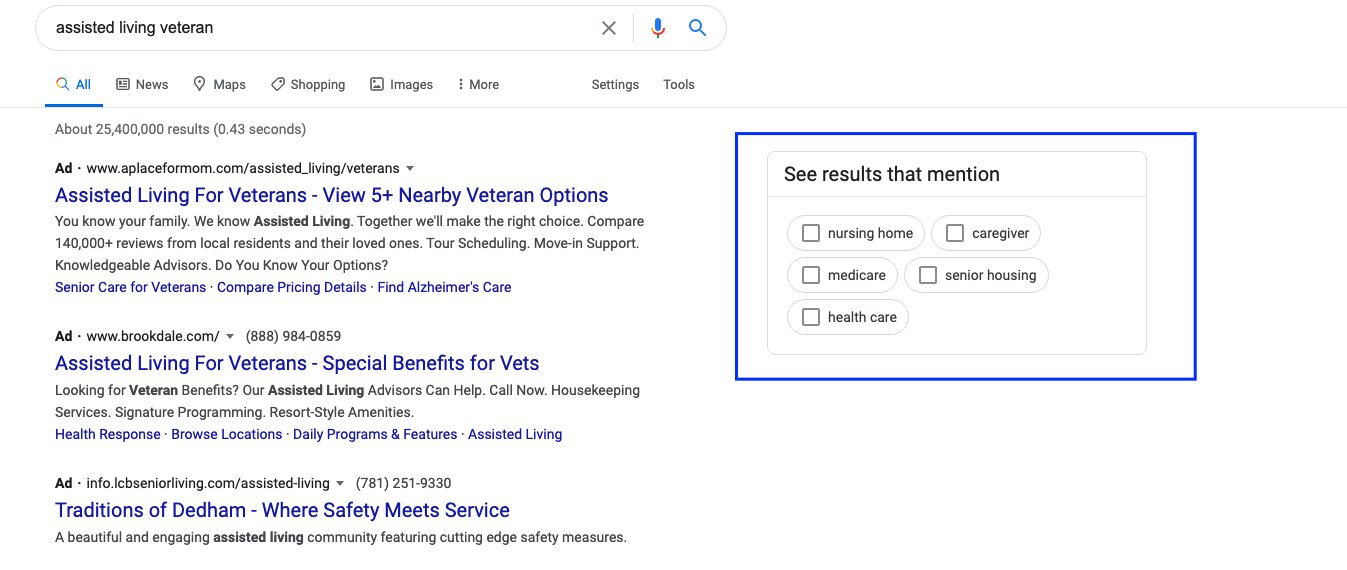The height and width of the screenshot is (570, 1347).
Task: Open the lcbseniorliving ad dropdown arrow
Action: [340, 483]
